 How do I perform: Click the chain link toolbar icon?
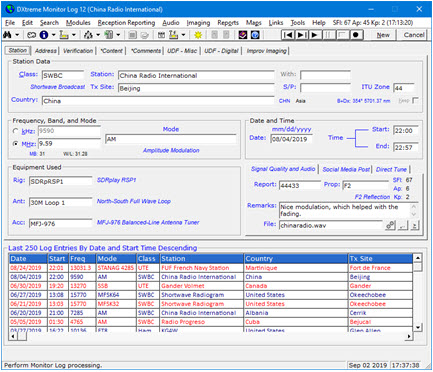tap(32, 35)
